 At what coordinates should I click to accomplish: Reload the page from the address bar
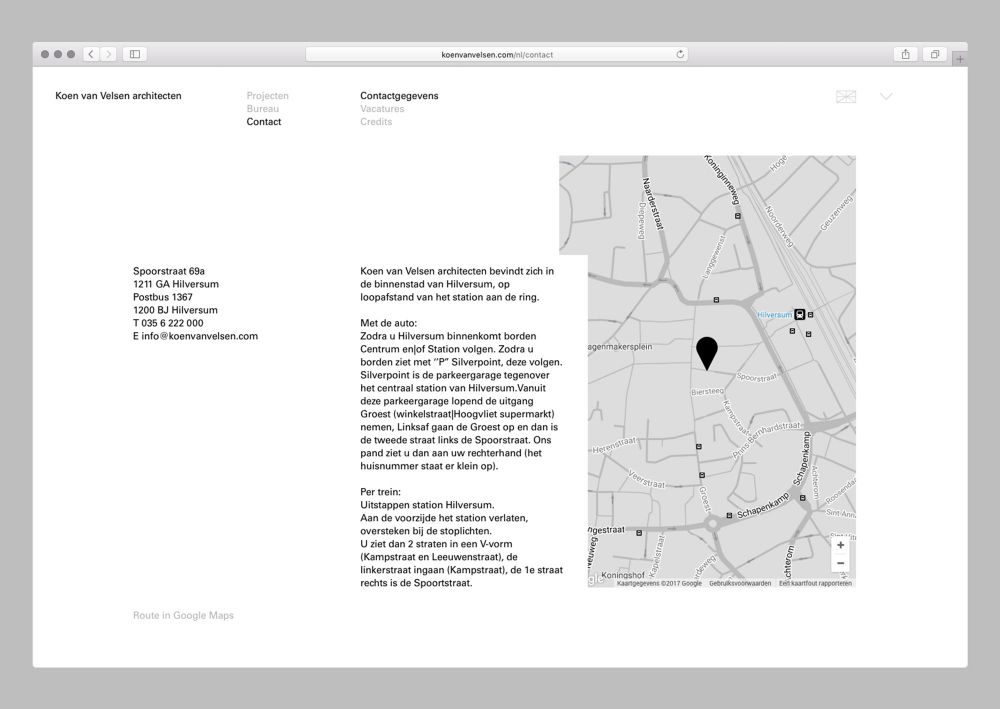pyautogui.click(x=681, y=54)
